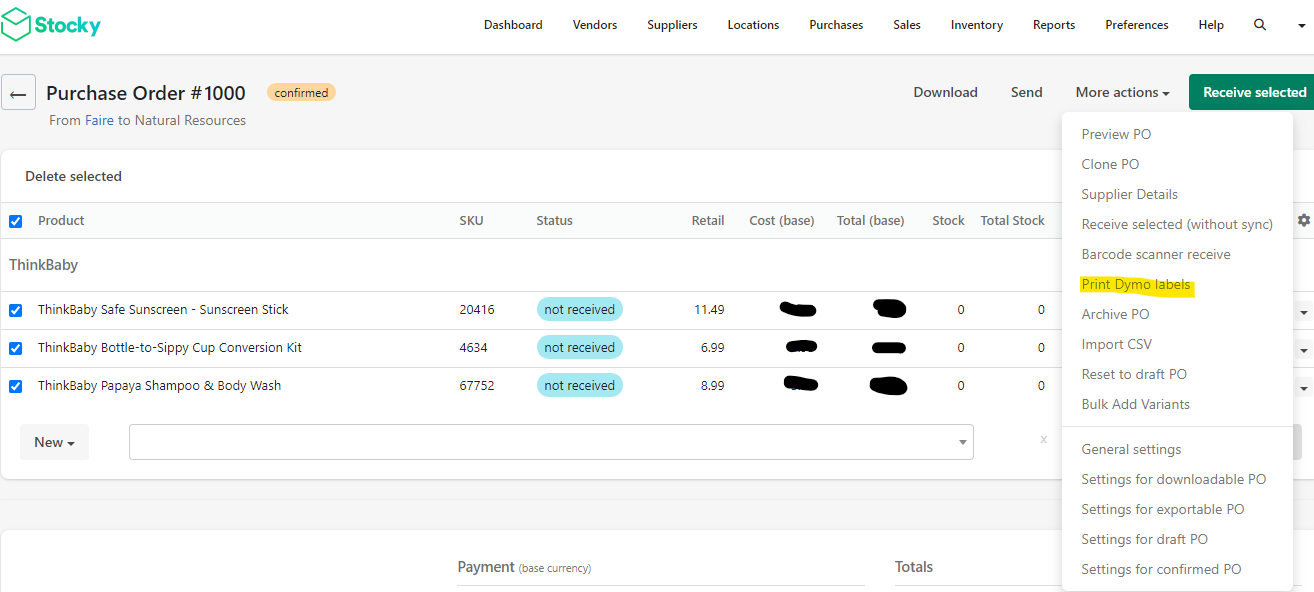Screen dimensions: 1314x592
Task: Click the Download button
Action: pos(945,92)
